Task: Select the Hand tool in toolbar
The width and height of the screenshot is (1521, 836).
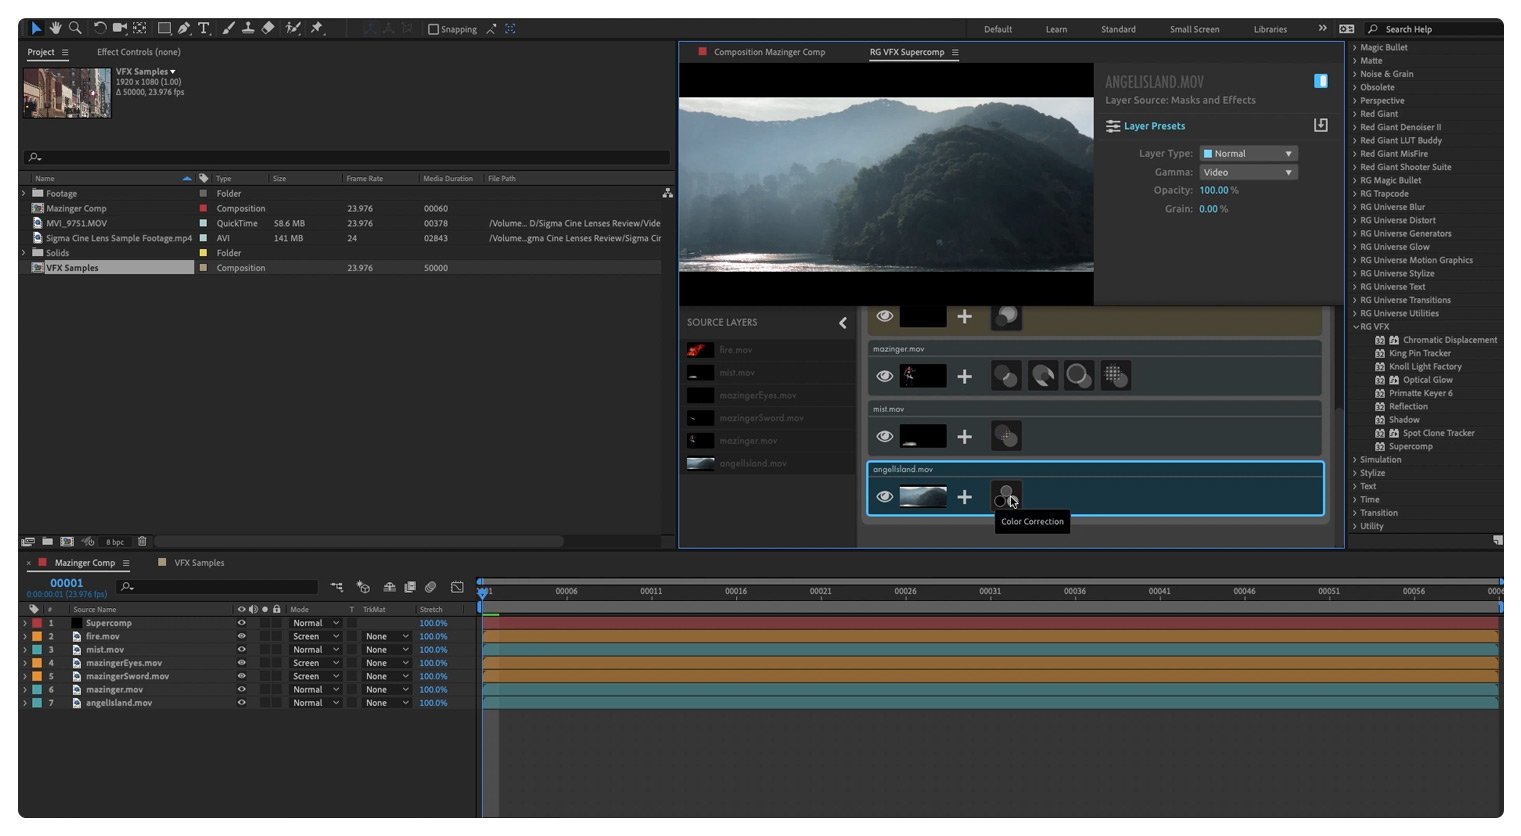Action: (56, 28)
